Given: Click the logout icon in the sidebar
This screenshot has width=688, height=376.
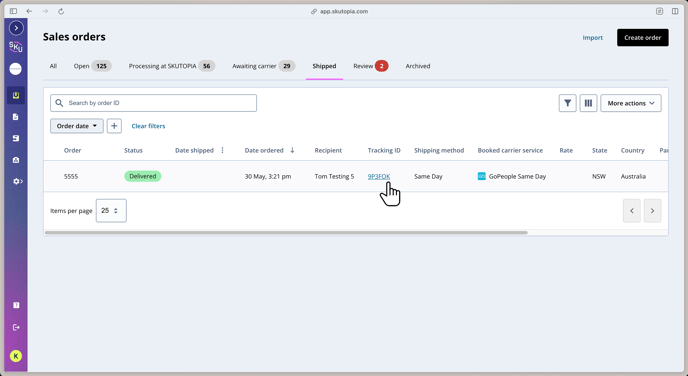Looking at the screenshot, I should pyautogui.click(x=16, y=327).
